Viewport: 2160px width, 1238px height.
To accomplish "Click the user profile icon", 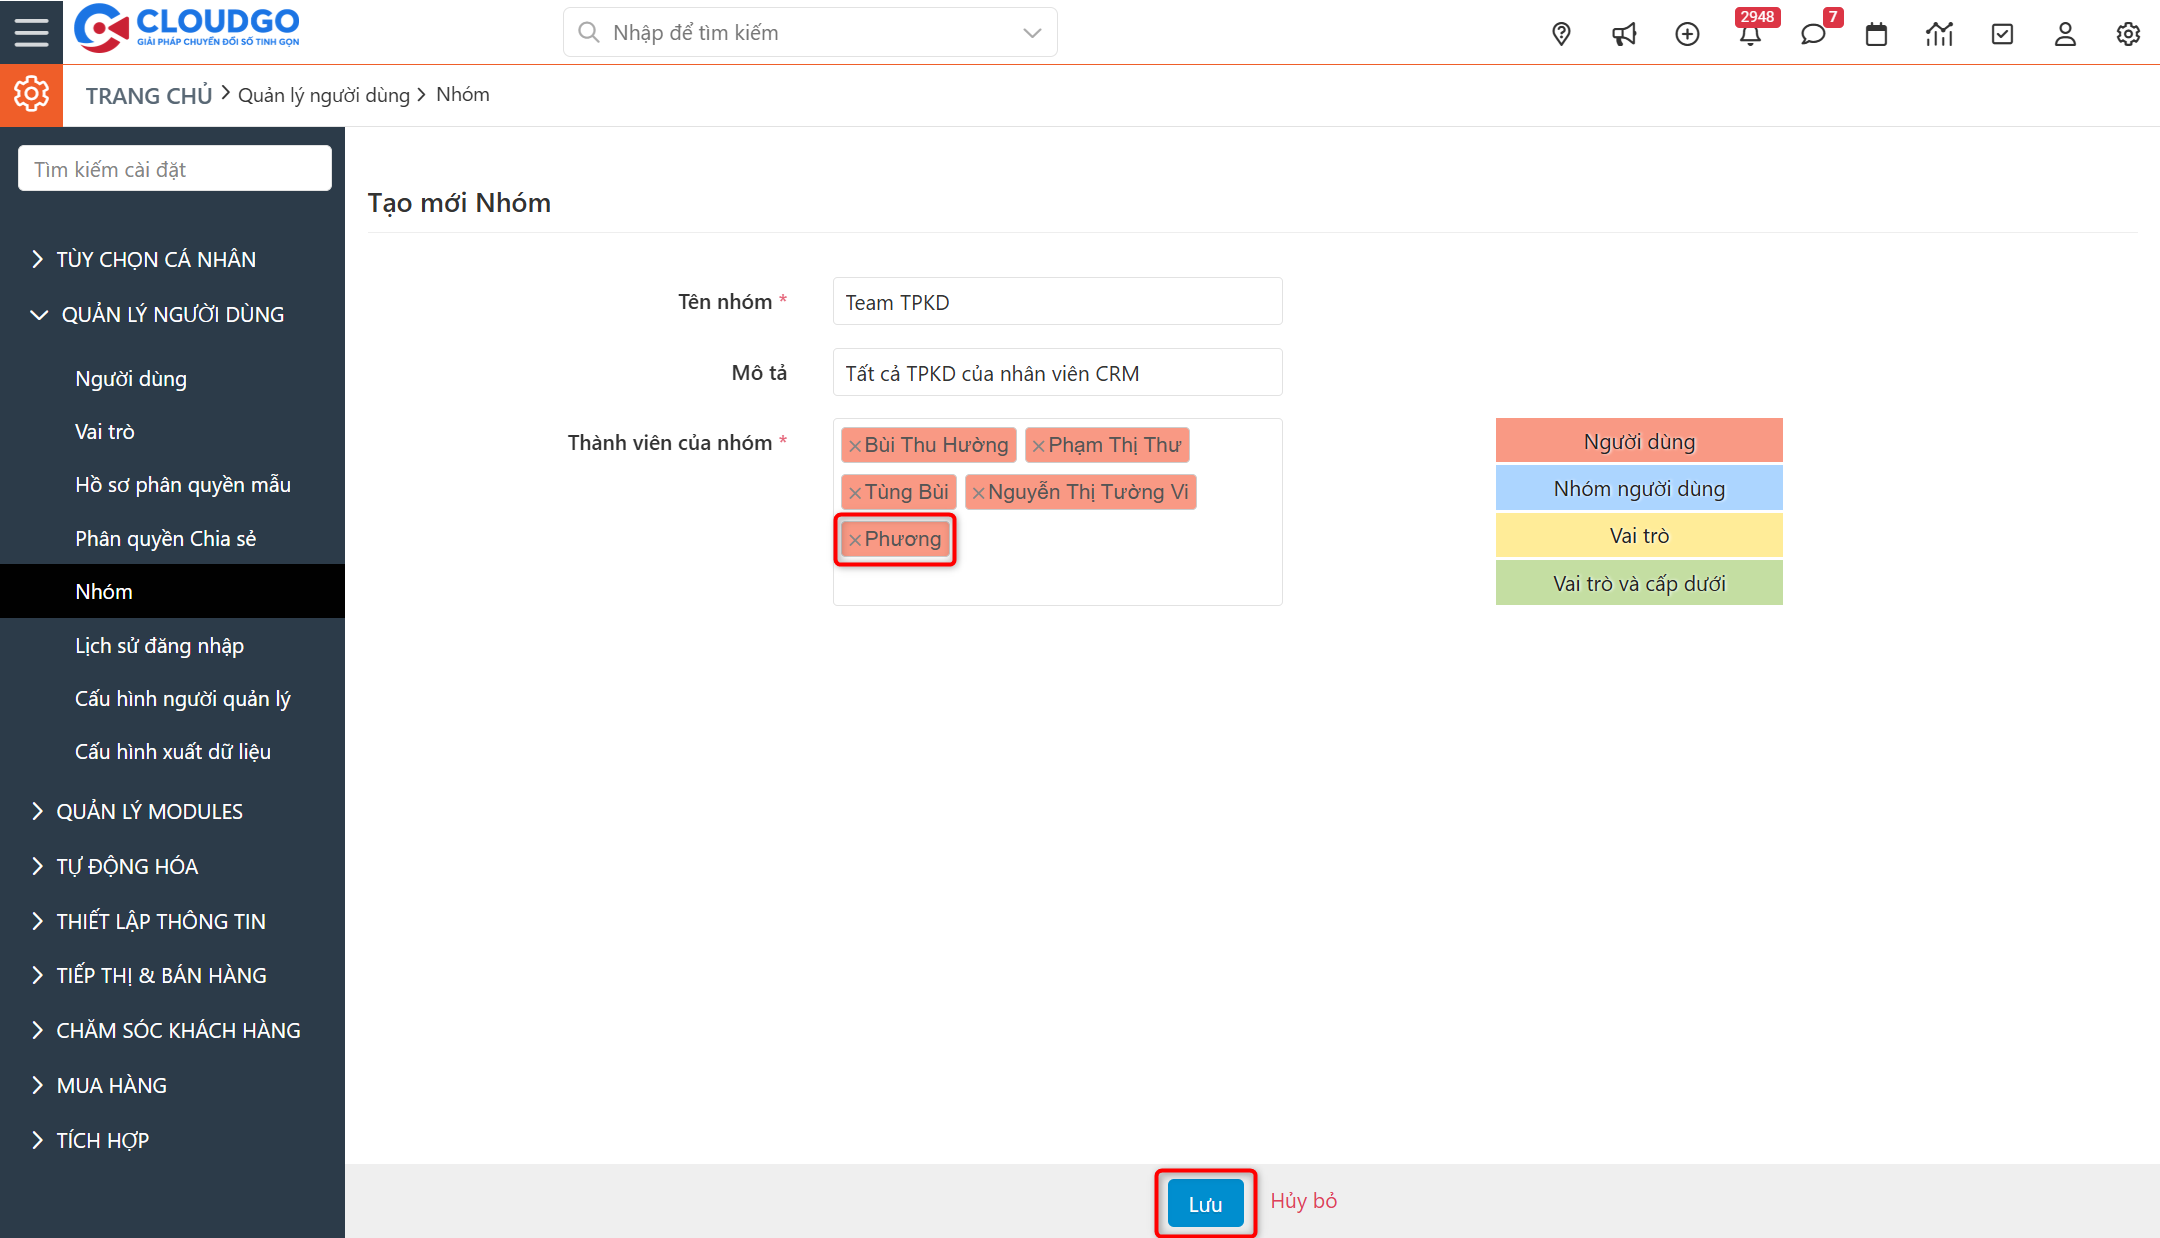I will click(2065, 34).
